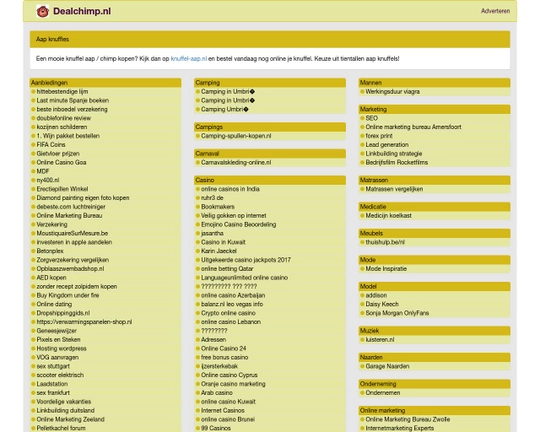Open free bonus casino link
Viewport: 540px width, 432px height.
pyautogui.click(x=225, y=357)
